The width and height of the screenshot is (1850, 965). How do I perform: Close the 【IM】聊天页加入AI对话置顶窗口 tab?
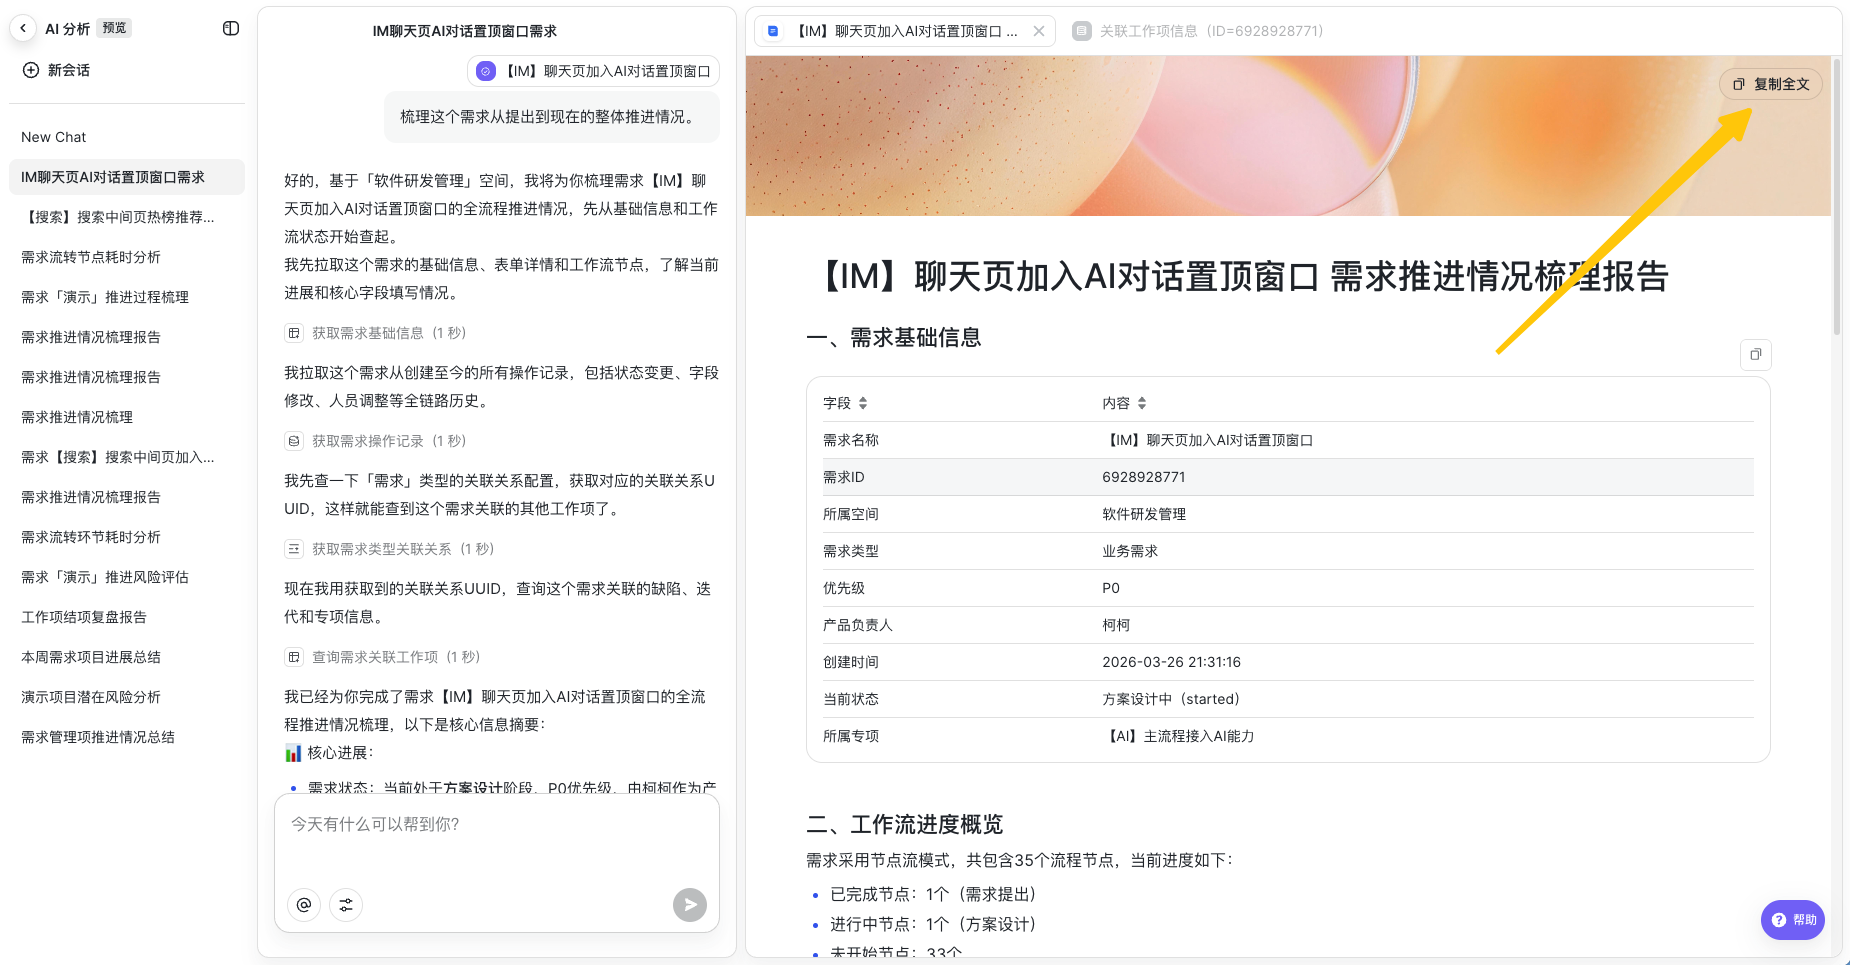1039,31
